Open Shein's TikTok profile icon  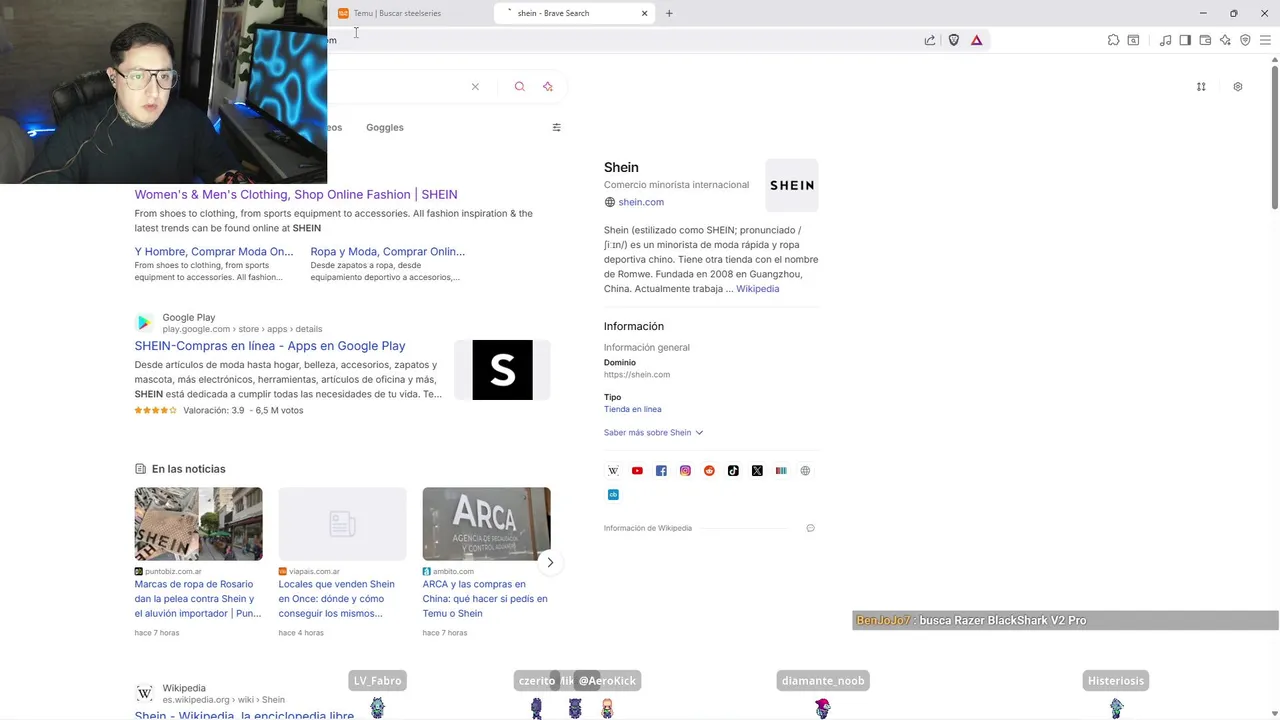coord(733,471)
